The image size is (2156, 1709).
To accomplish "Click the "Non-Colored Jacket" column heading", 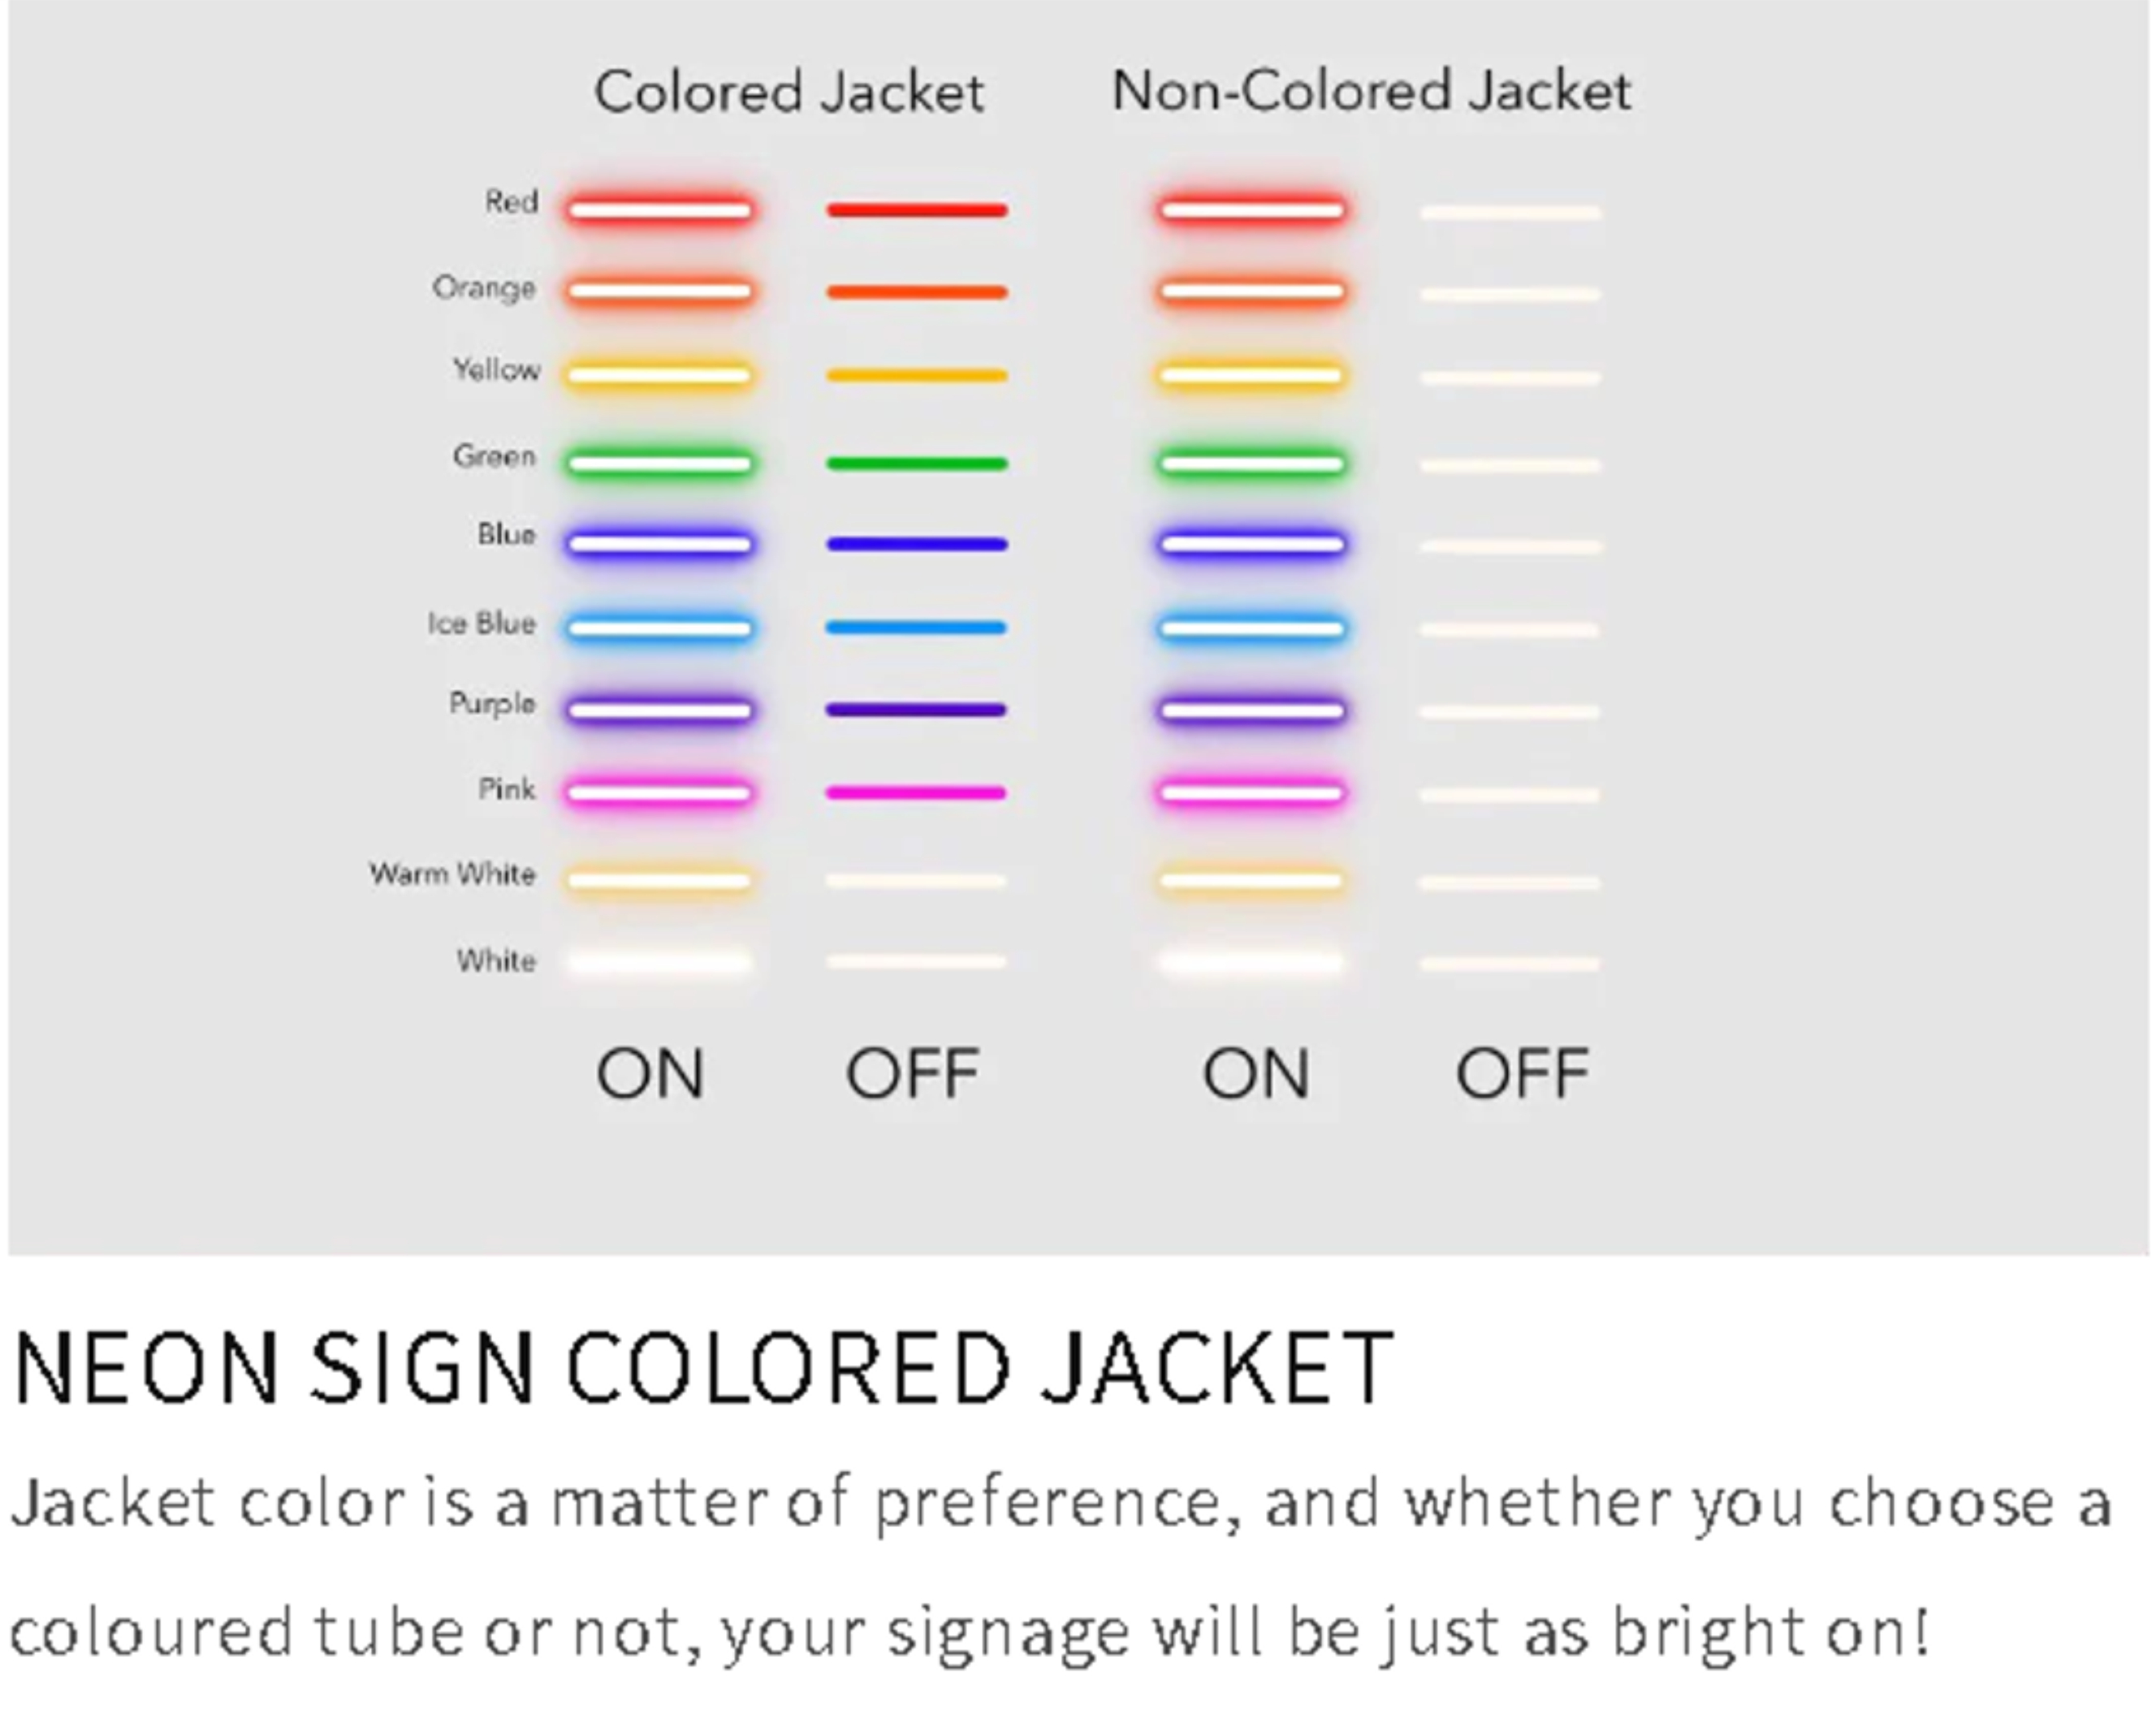I will point(1371,91).
